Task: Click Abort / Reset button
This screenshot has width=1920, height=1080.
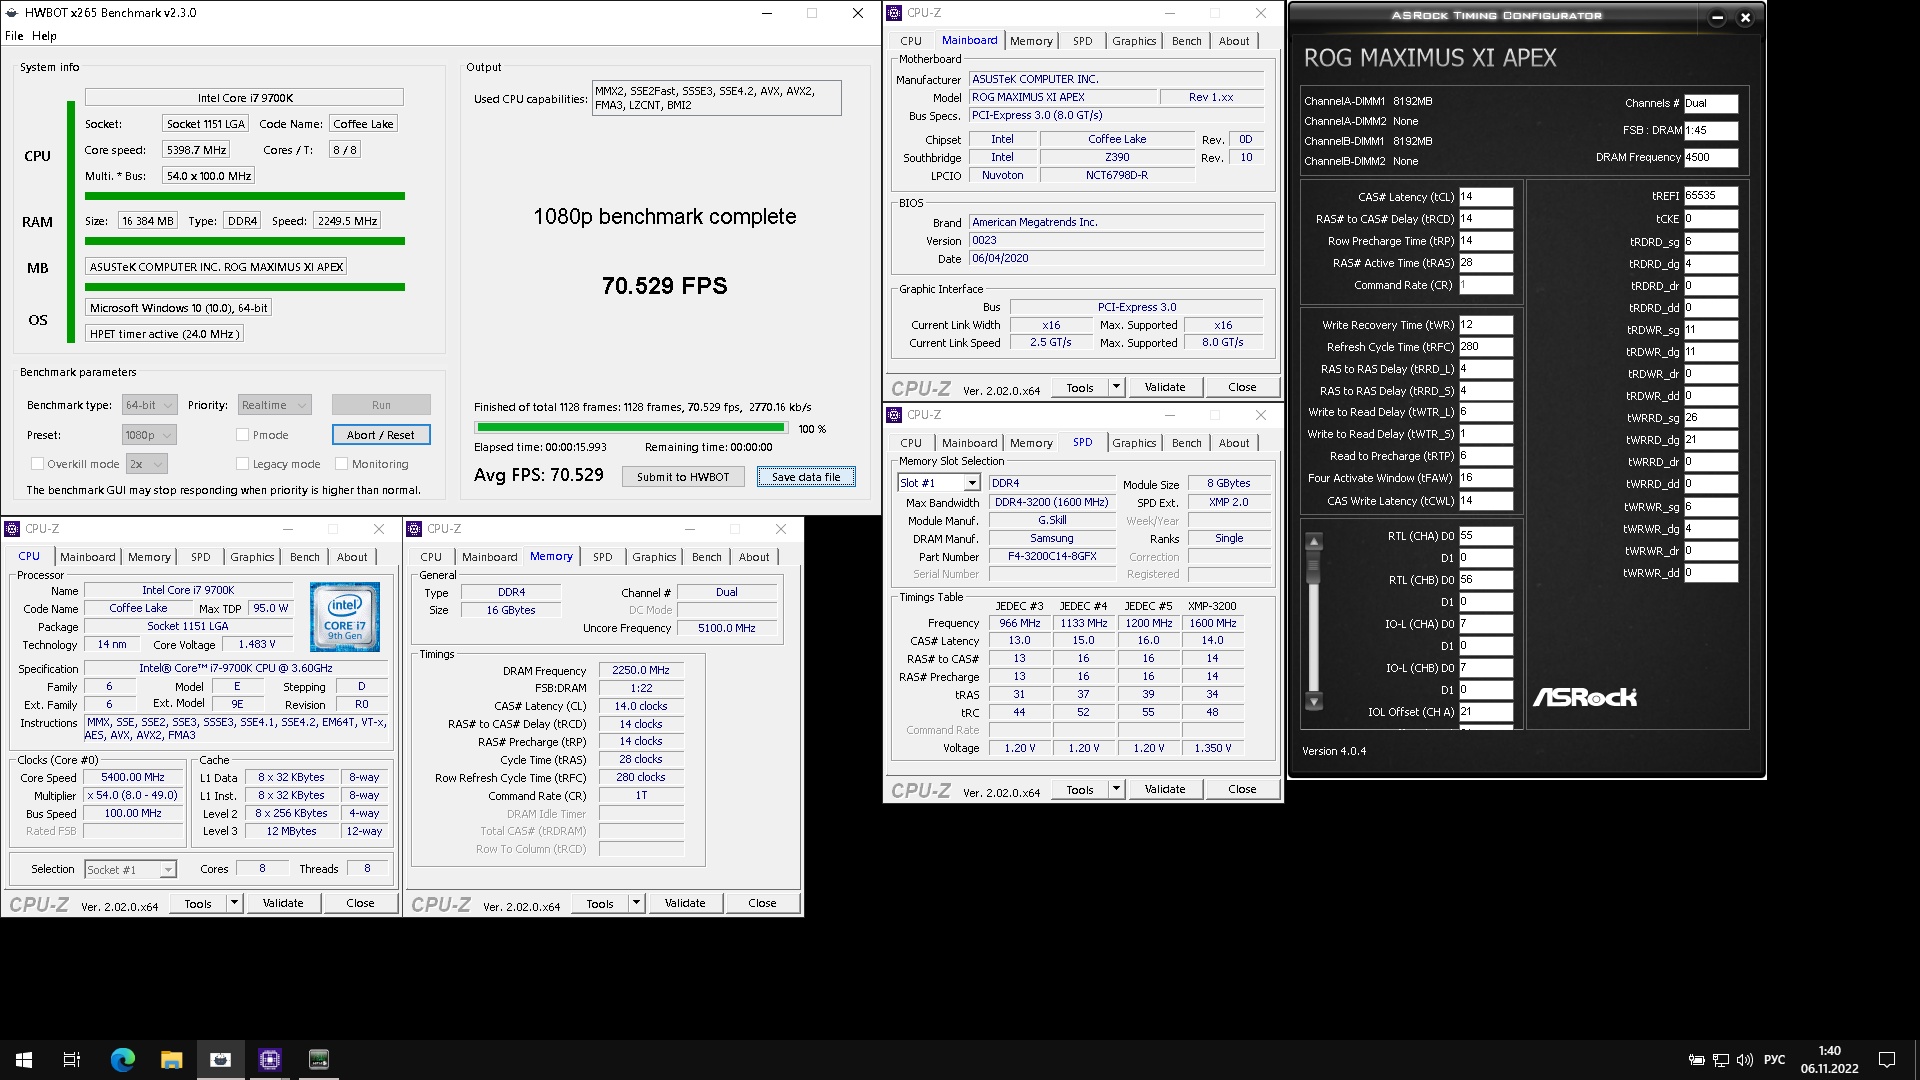Action: [381, 435]
